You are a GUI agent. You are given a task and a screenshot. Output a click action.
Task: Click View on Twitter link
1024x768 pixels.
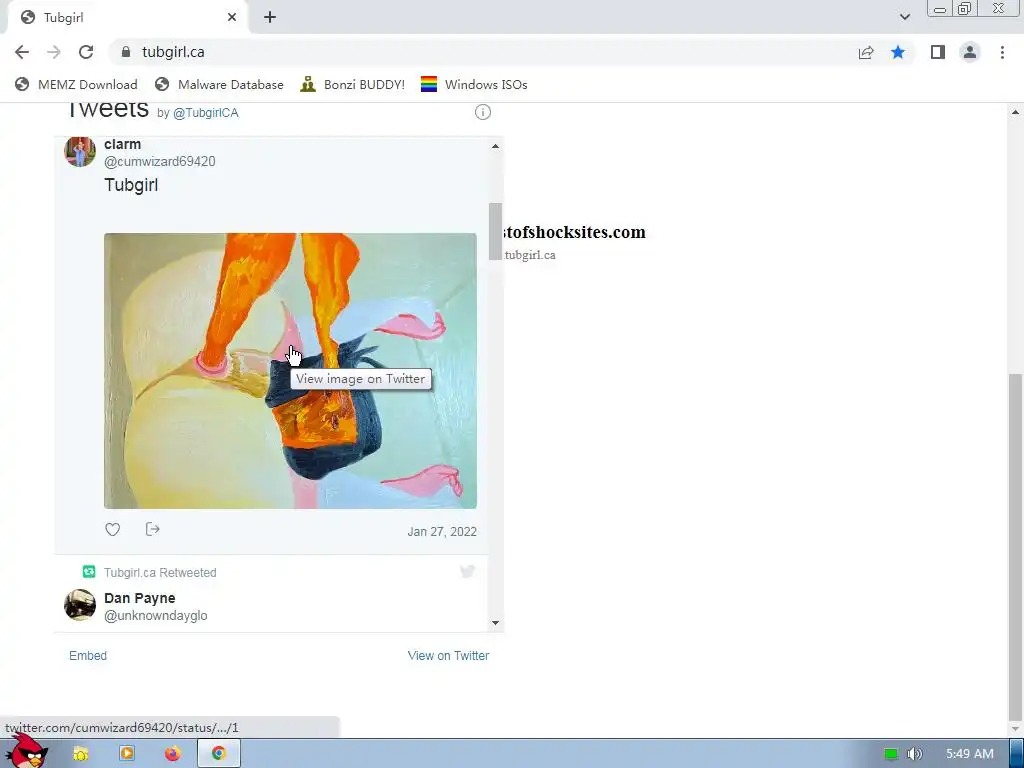click(448, 656)
